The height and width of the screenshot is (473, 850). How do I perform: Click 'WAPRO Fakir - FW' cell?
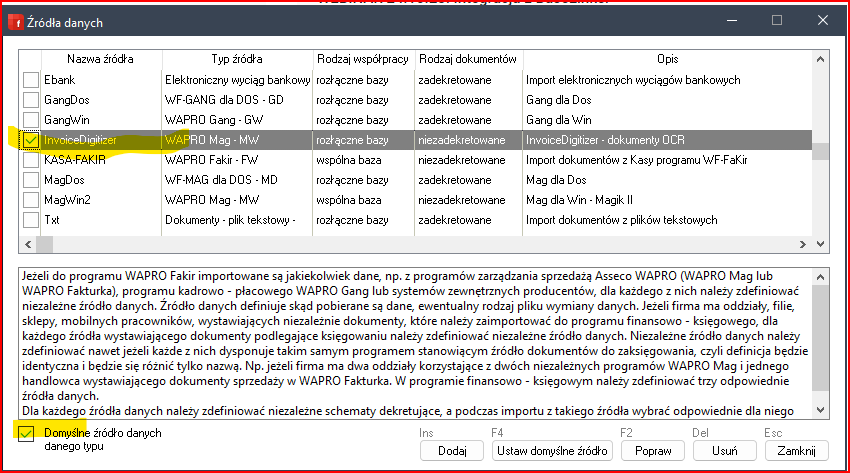click(x=211, y=160)
